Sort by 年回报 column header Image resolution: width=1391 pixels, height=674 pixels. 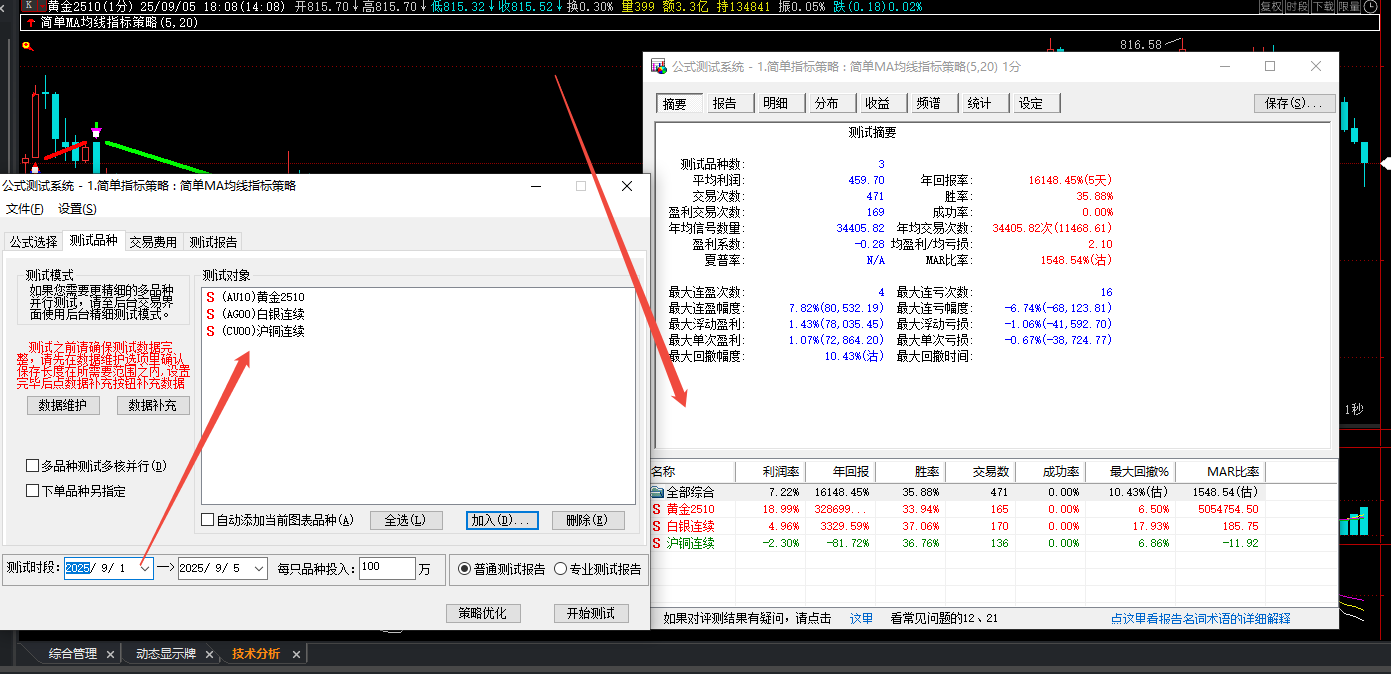840,472
